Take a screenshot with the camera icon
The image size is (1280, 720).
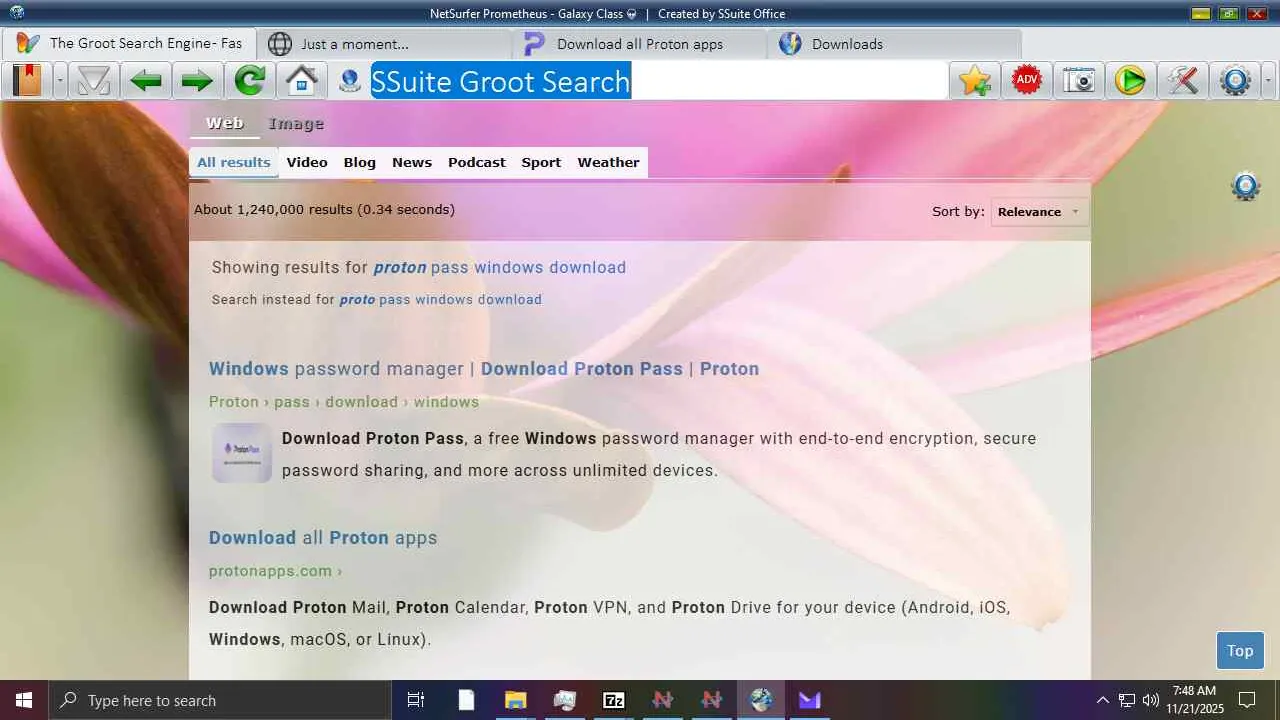pyautogui.click(x=1079, y=80)
